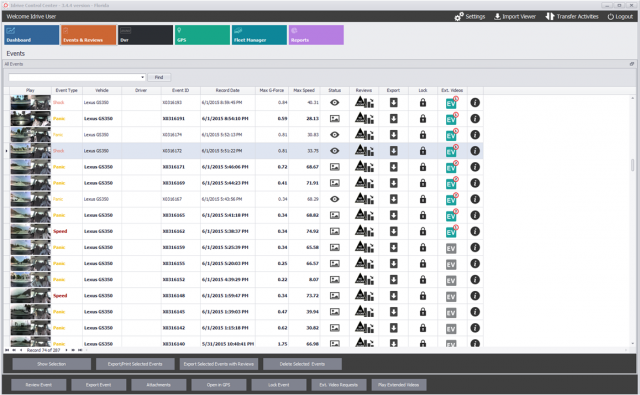Screen dimensions: 640x395
Task: Go to the next record with the navigator arrow
Action: pos(67,350)
